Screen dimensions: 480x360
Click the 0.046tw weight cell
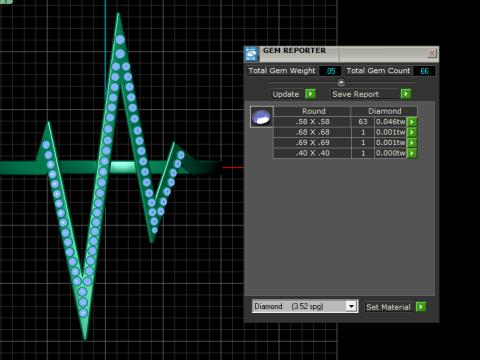(x=390, y=122)
